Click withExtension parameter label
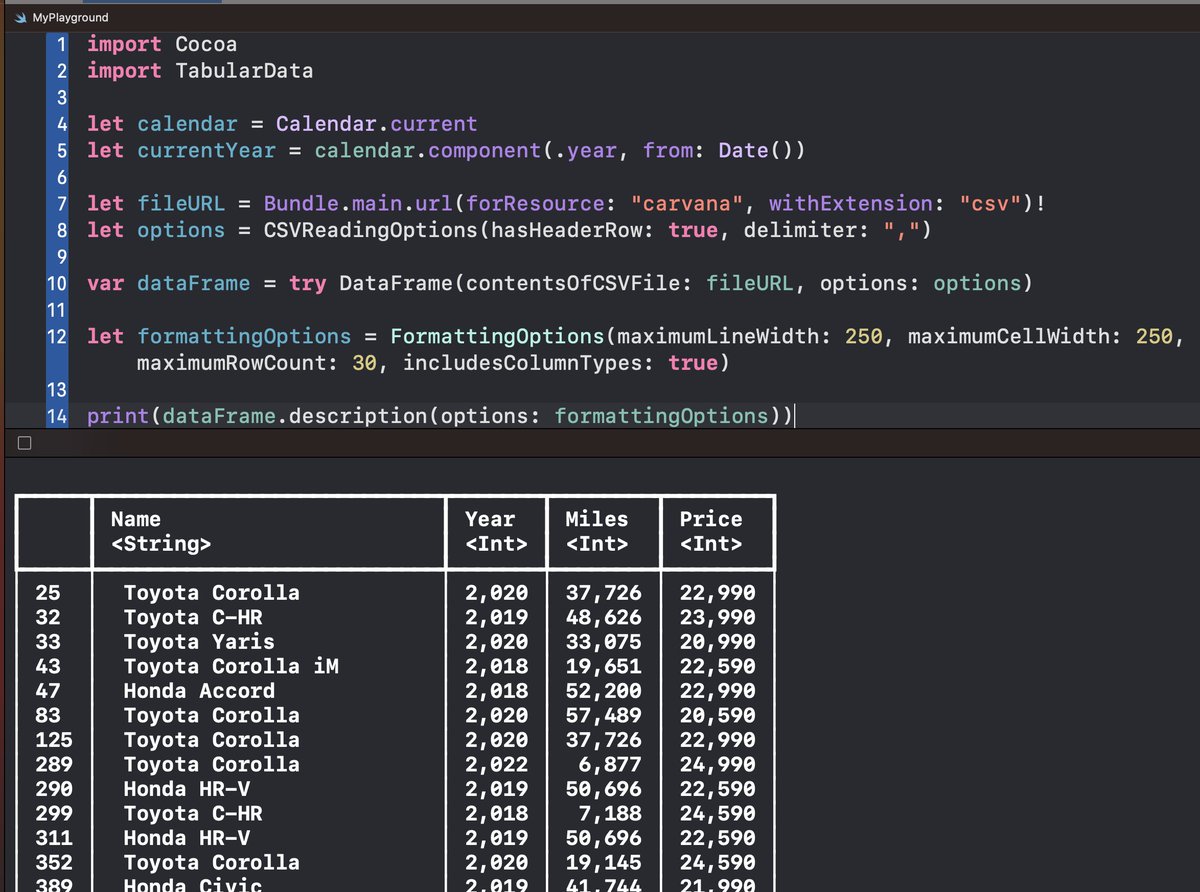 pyautogui.click(x=850, y=204)
